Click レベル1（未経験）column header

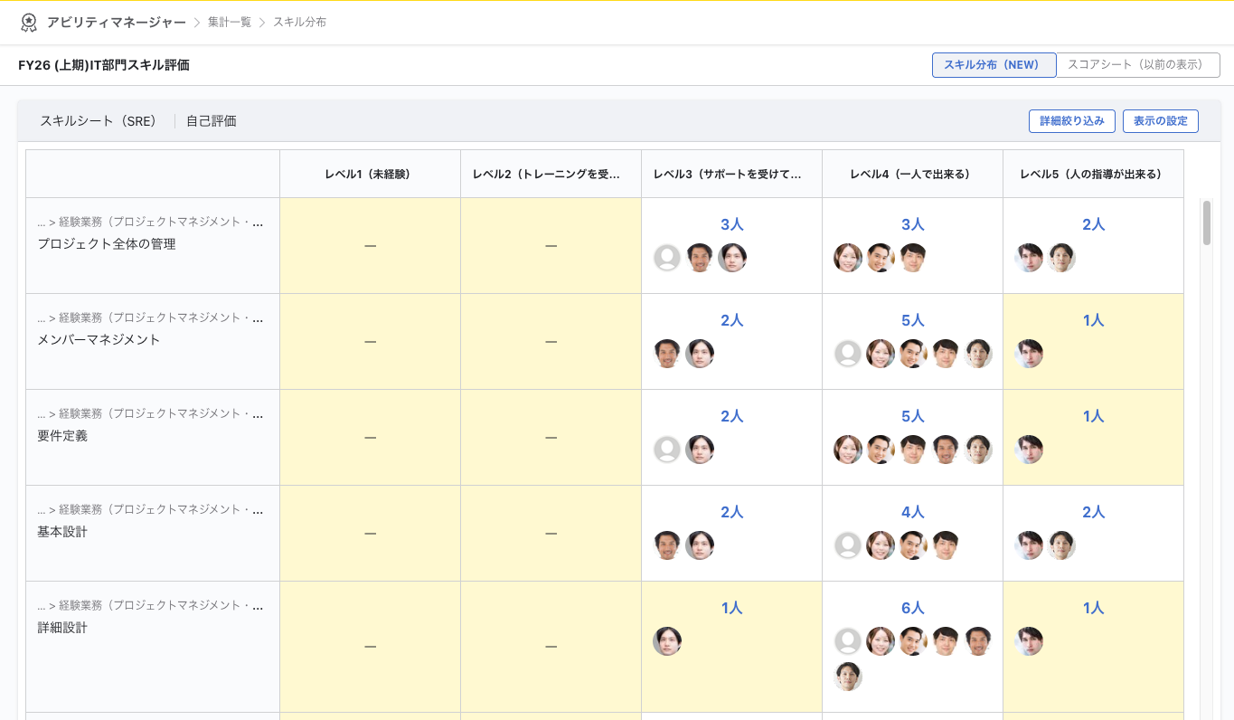370,174
